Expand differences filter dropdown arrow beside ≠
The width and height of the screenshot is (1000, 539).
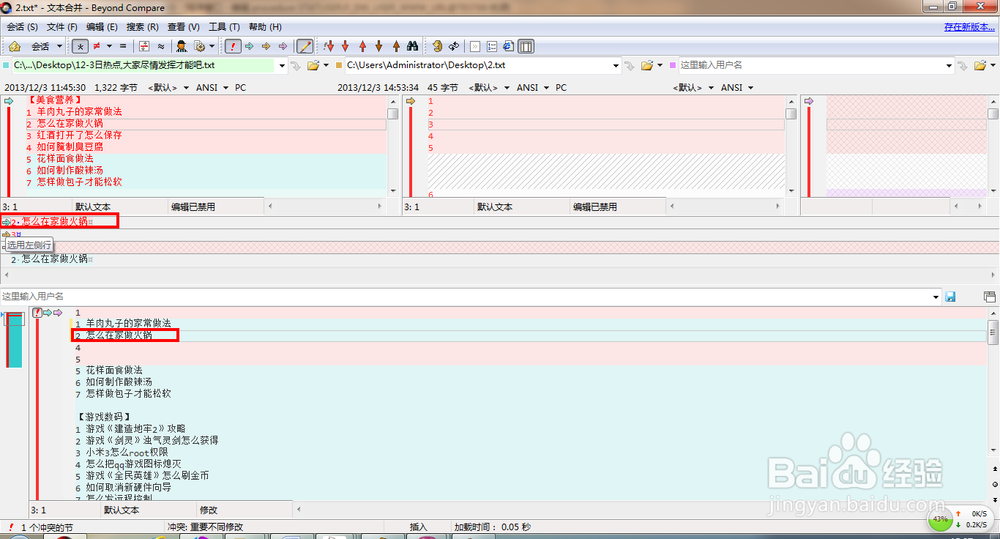[109, 46]
